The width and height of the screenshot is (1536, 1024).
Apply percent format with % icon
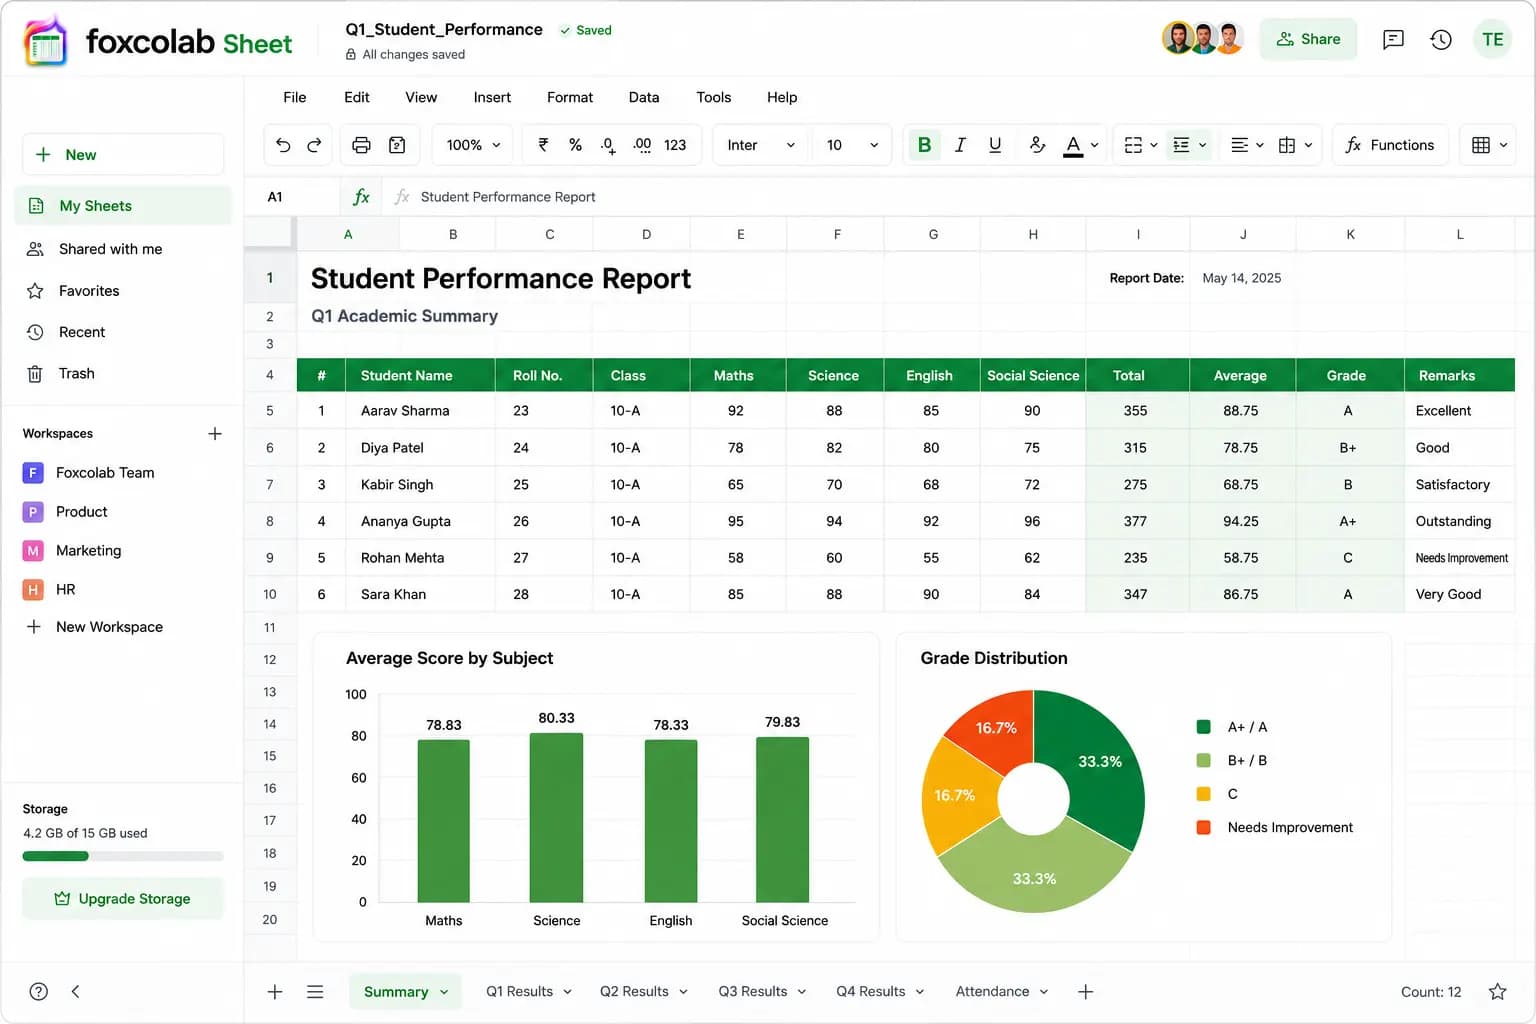pyautogui.click(x=575, y=145)
